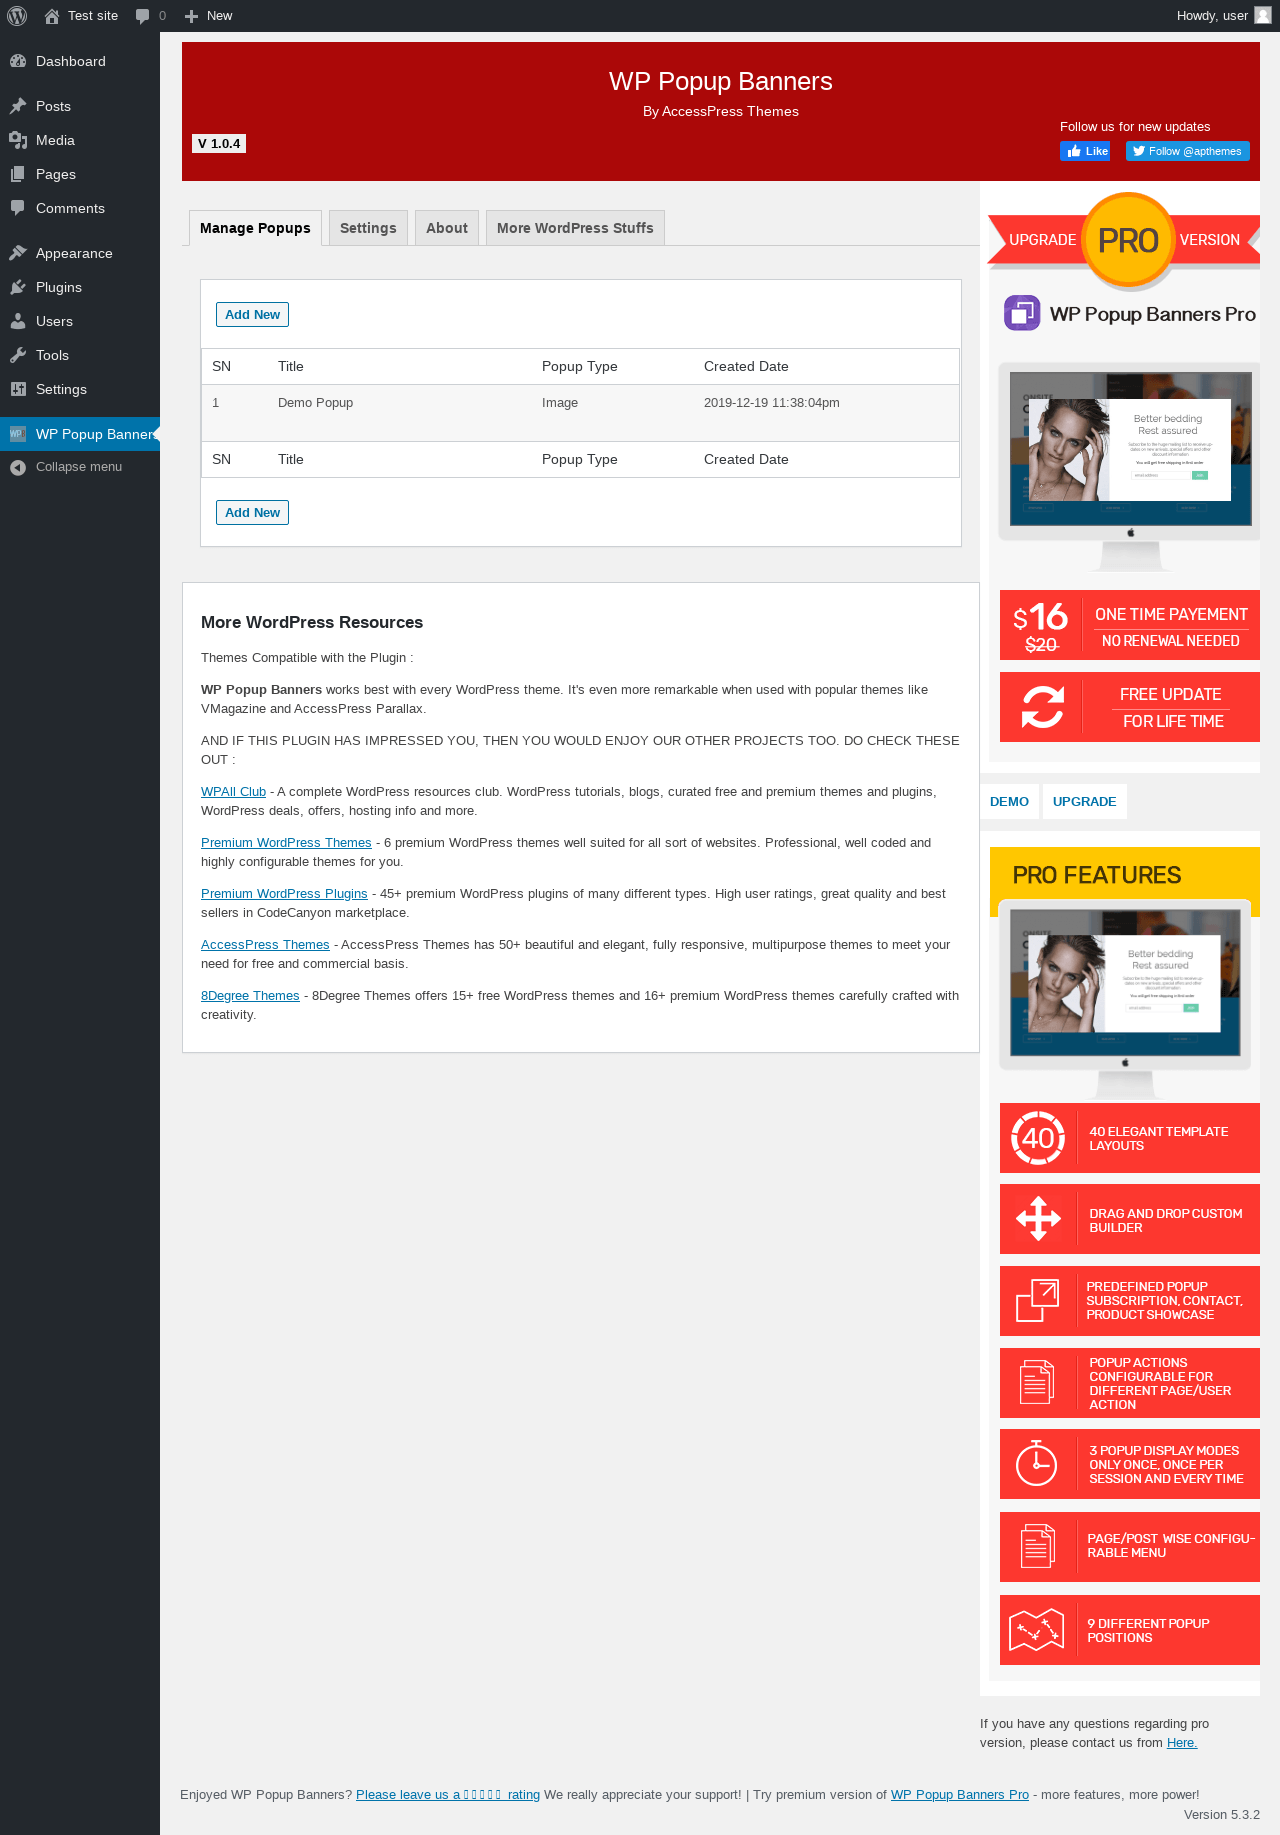This screenshot has height=1835, width=1280.
Task: Open the Settings tab
Action: click(368, 228)
